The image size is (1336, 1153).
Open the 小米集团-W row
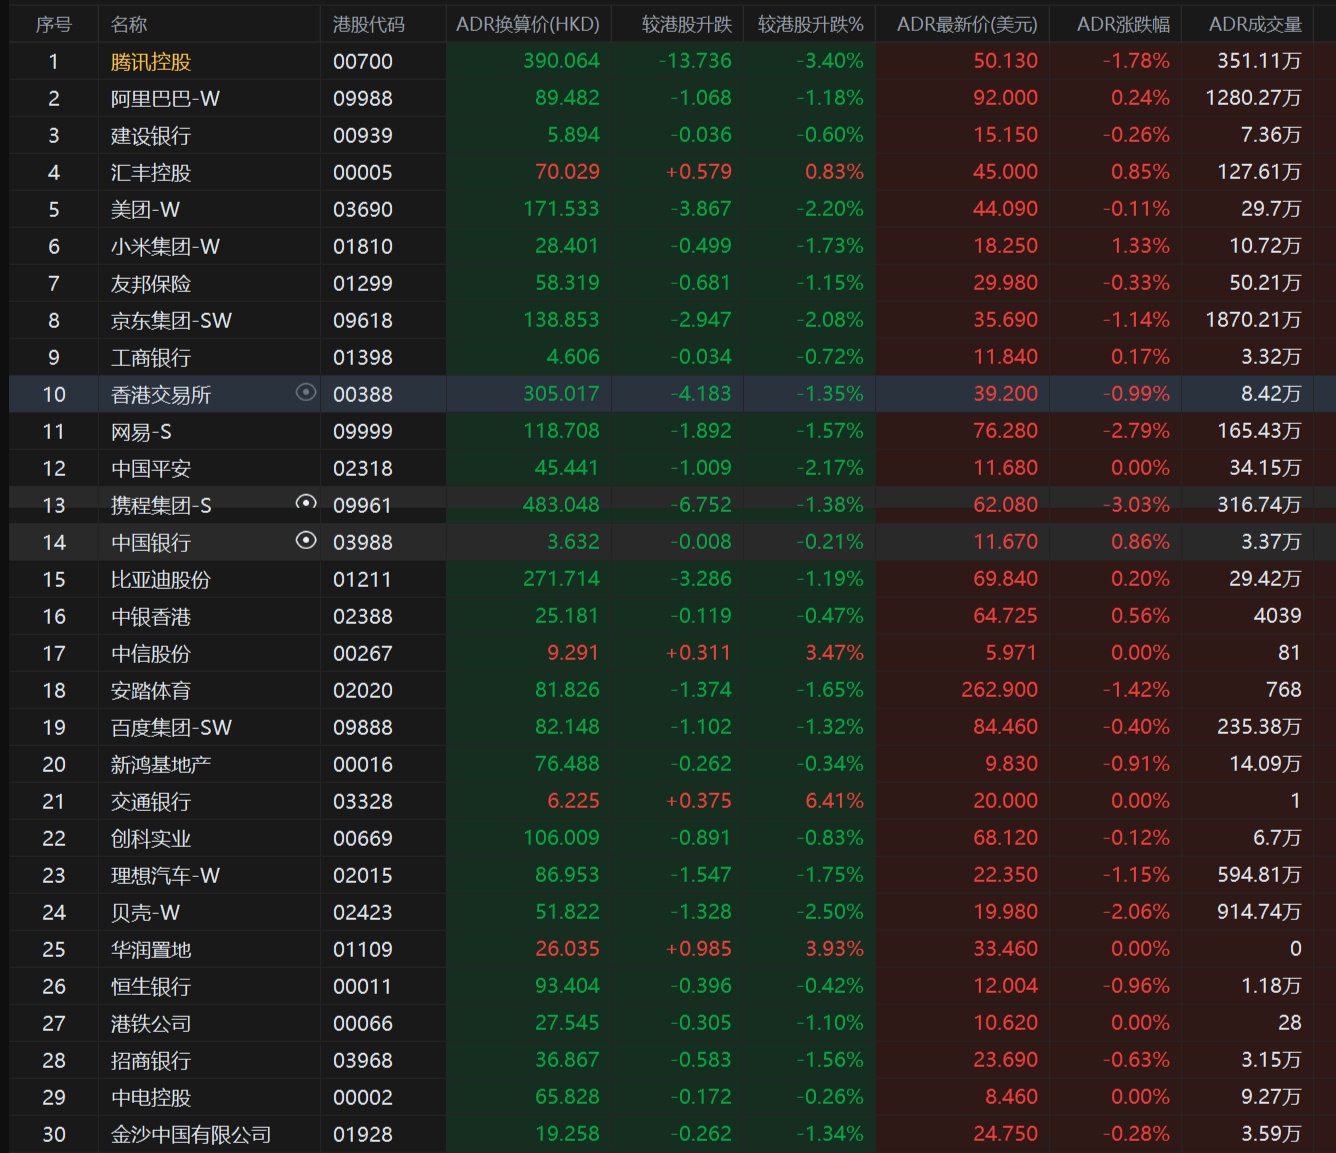672,246
